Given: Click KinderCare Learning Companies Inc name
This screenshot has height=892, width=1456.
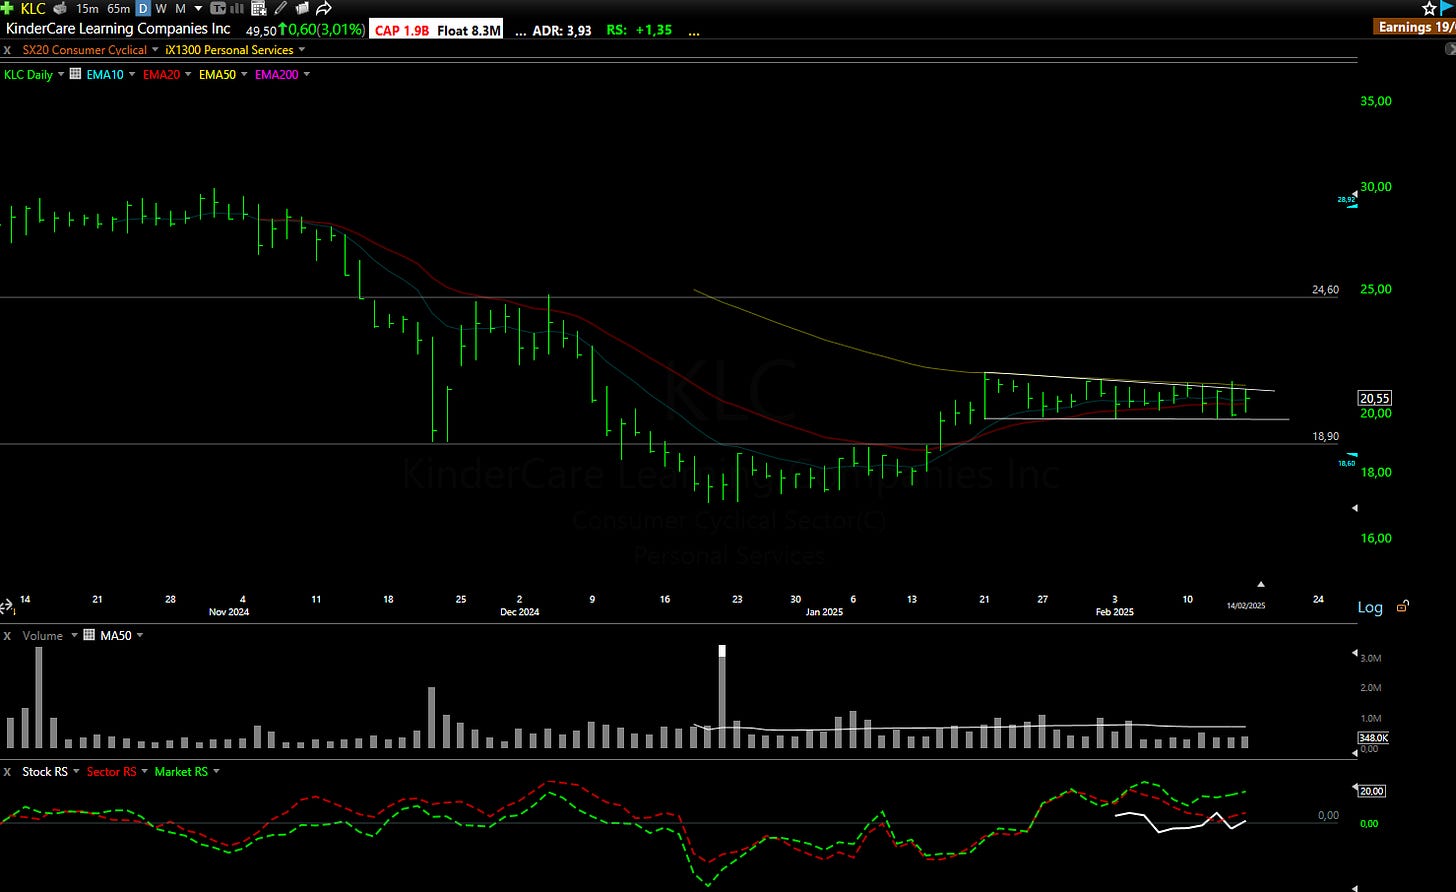Looking at the screenshot, I should point(118,29).
